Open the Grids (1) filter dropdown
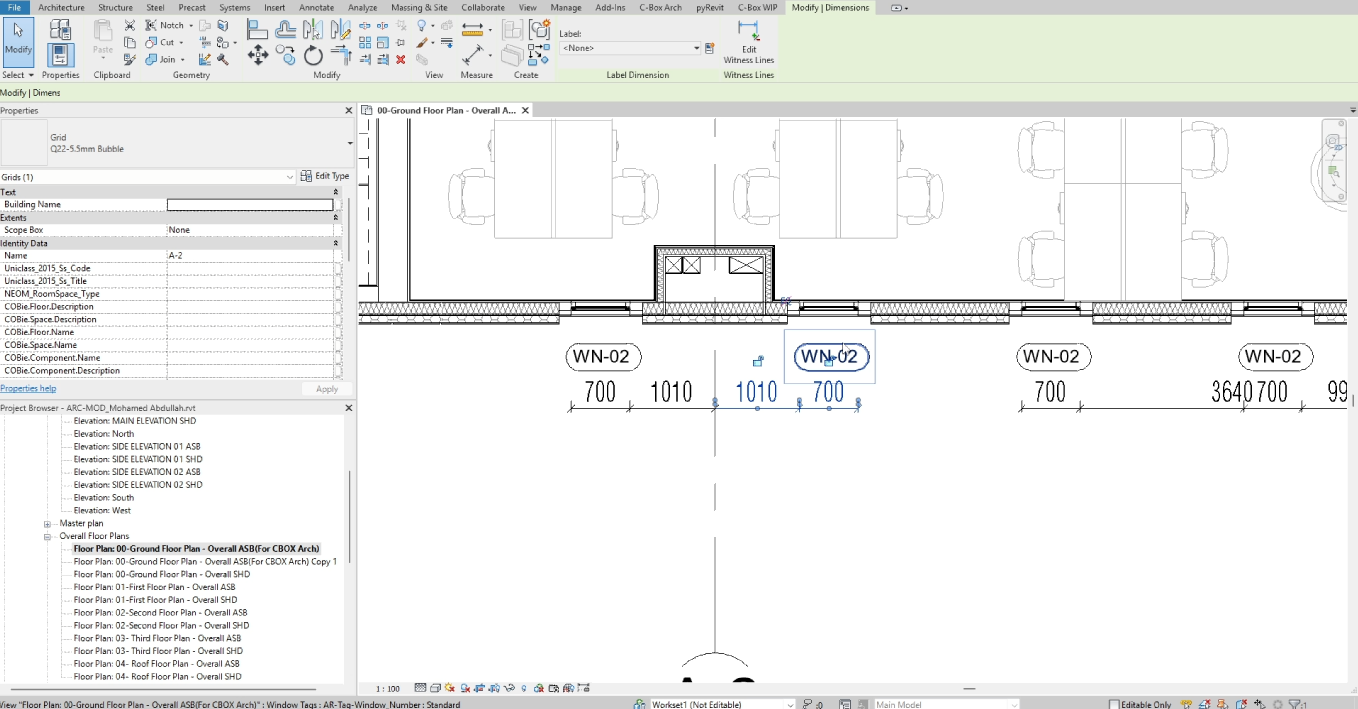The height and width of the screenshot is (709, 1358). 290,177
